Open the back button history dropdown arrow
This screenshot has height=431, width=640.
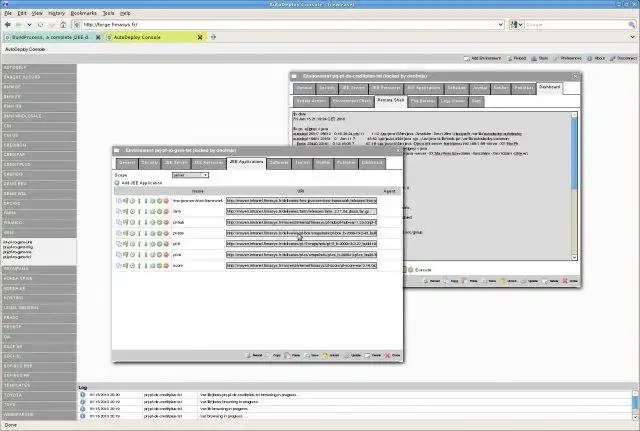(x=29, y=24)
